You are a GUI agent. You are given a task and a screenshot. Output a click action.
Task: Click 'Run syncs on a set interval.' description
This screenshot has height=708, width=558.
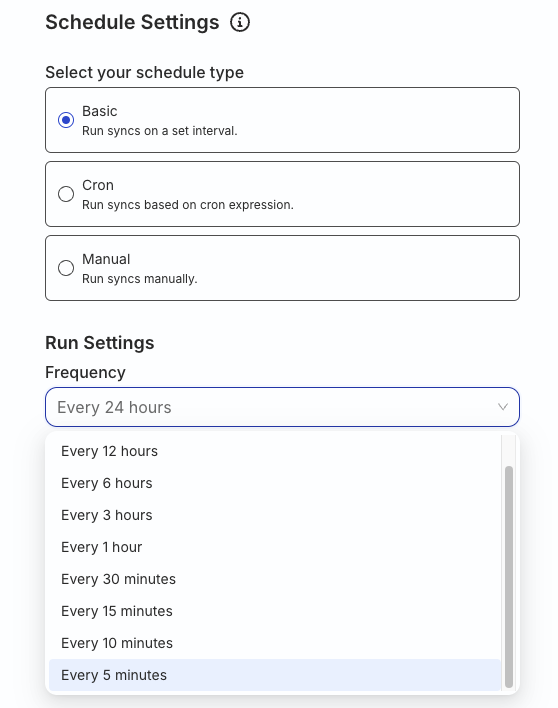[x=159, y=131]
